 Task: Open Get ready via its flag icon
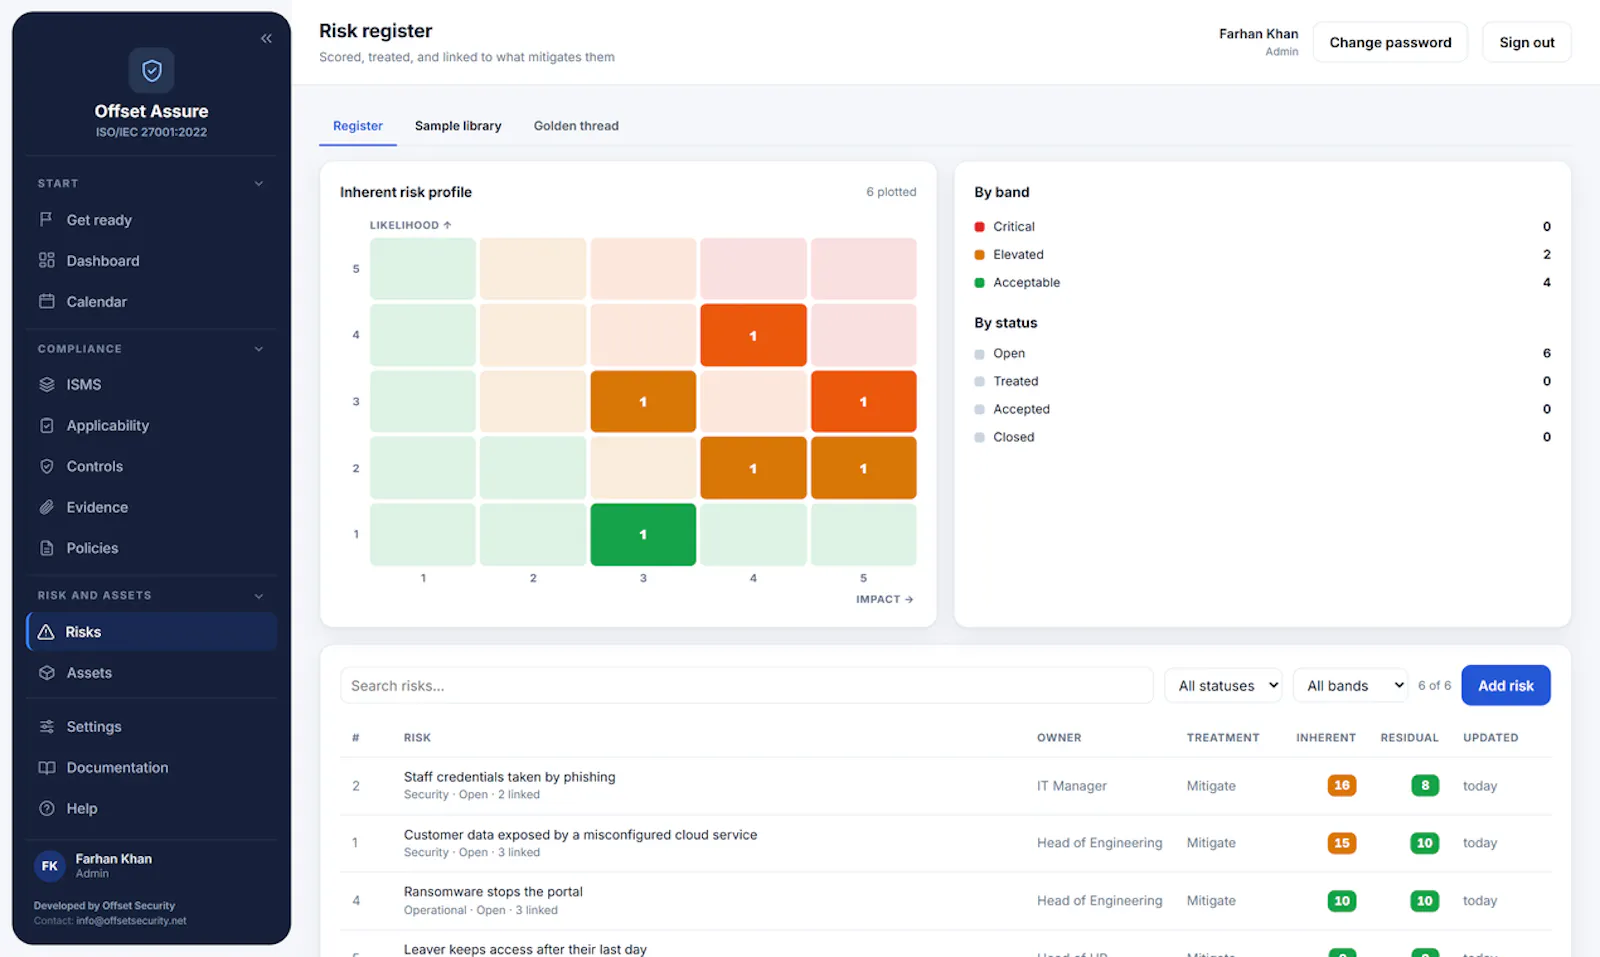click(46, 219)
